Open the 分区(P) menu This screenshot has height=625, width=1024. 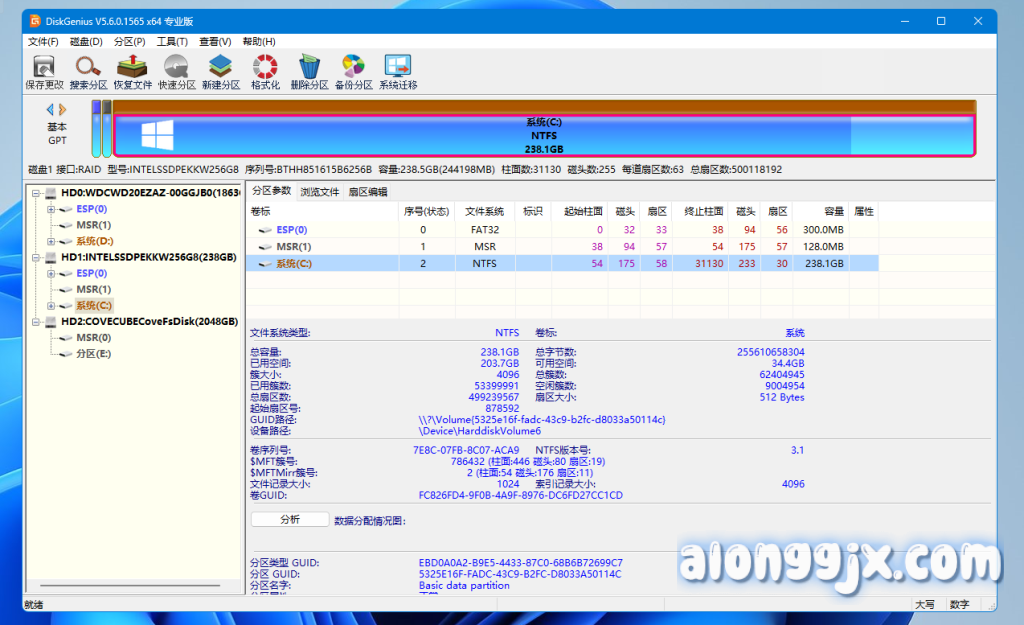129,42
